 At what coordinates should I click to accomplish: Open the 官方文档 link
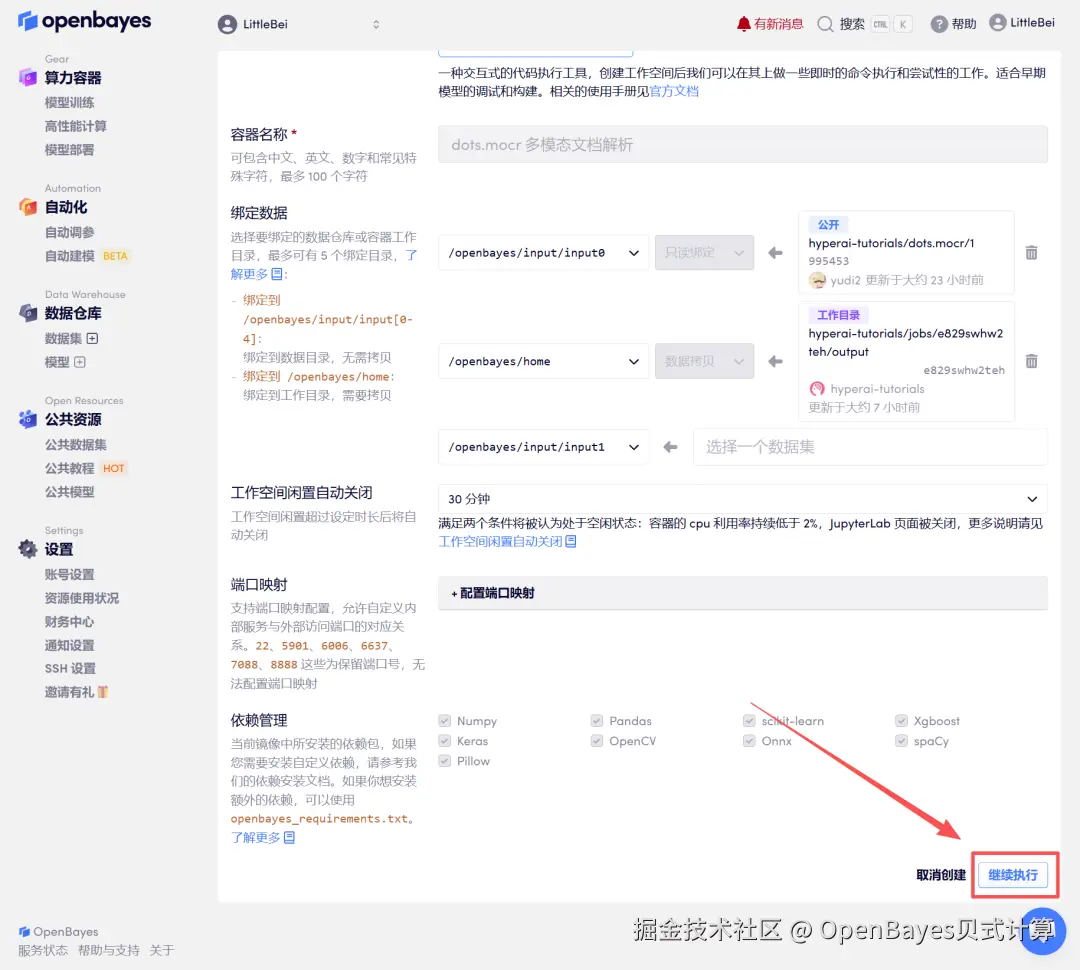tap(674, 91)
